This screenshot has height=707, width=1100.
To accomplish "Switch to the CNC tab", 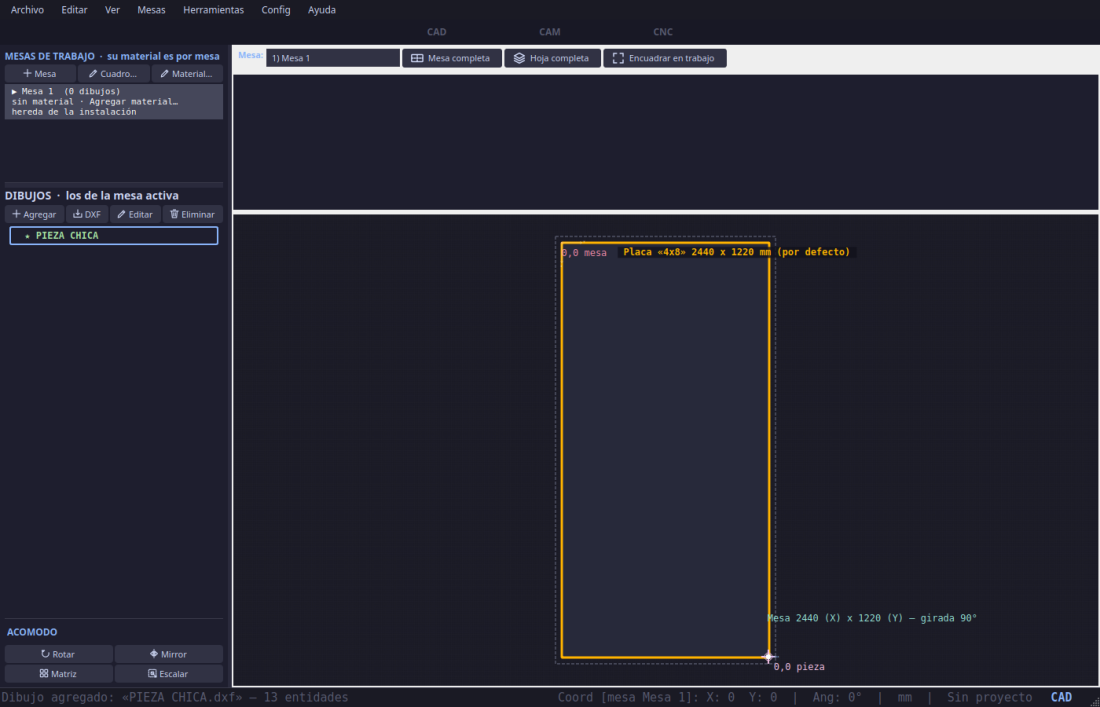I will [x=663, y=32].
